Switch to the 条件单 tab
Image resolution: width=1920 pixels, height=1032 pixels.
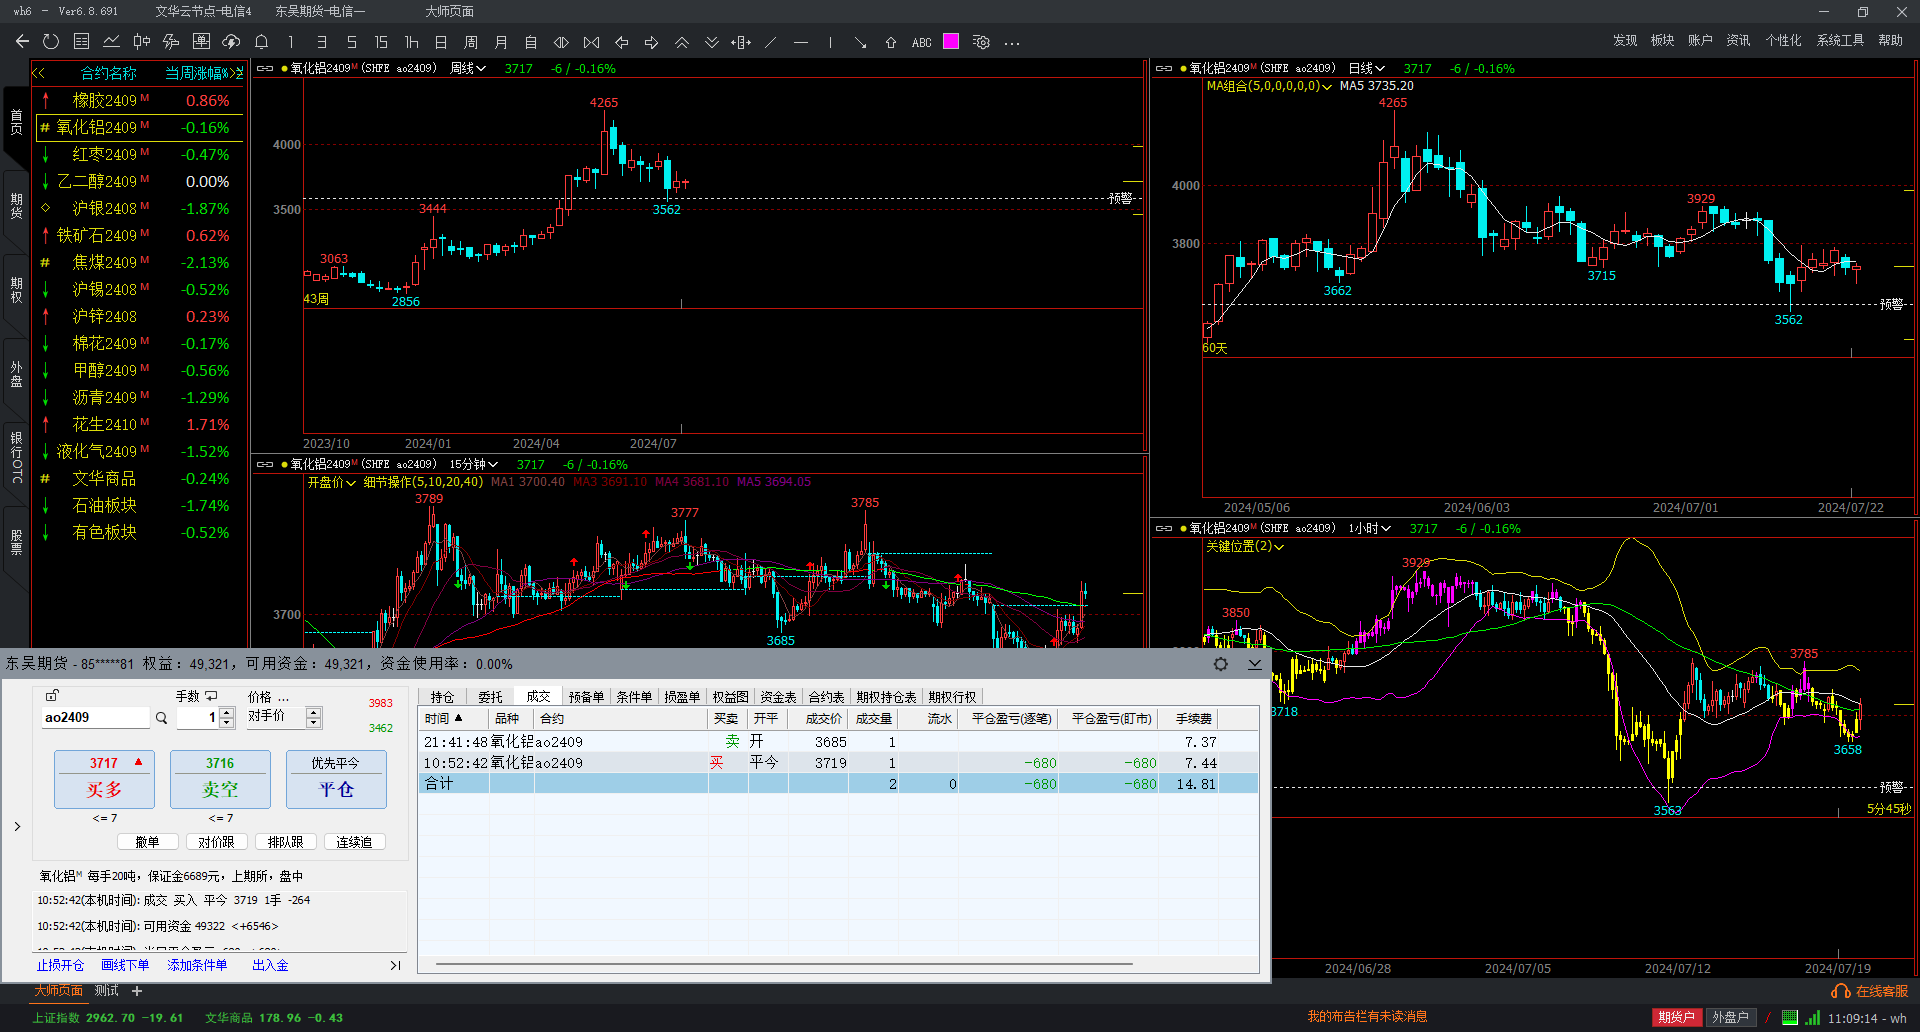[x=634, y=697]
